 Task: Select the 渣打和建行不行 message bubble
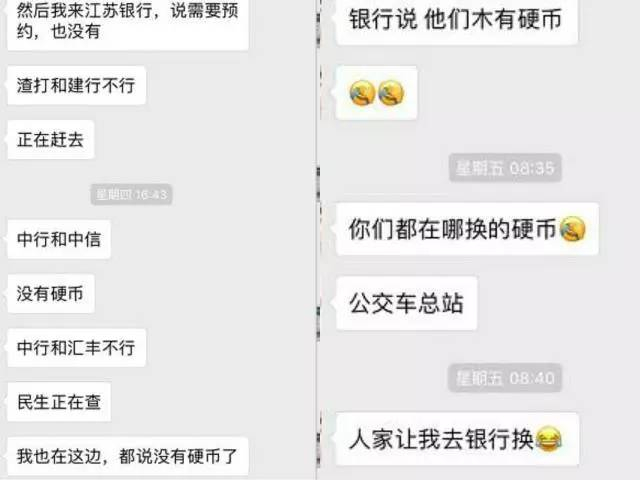coord(76,85)
